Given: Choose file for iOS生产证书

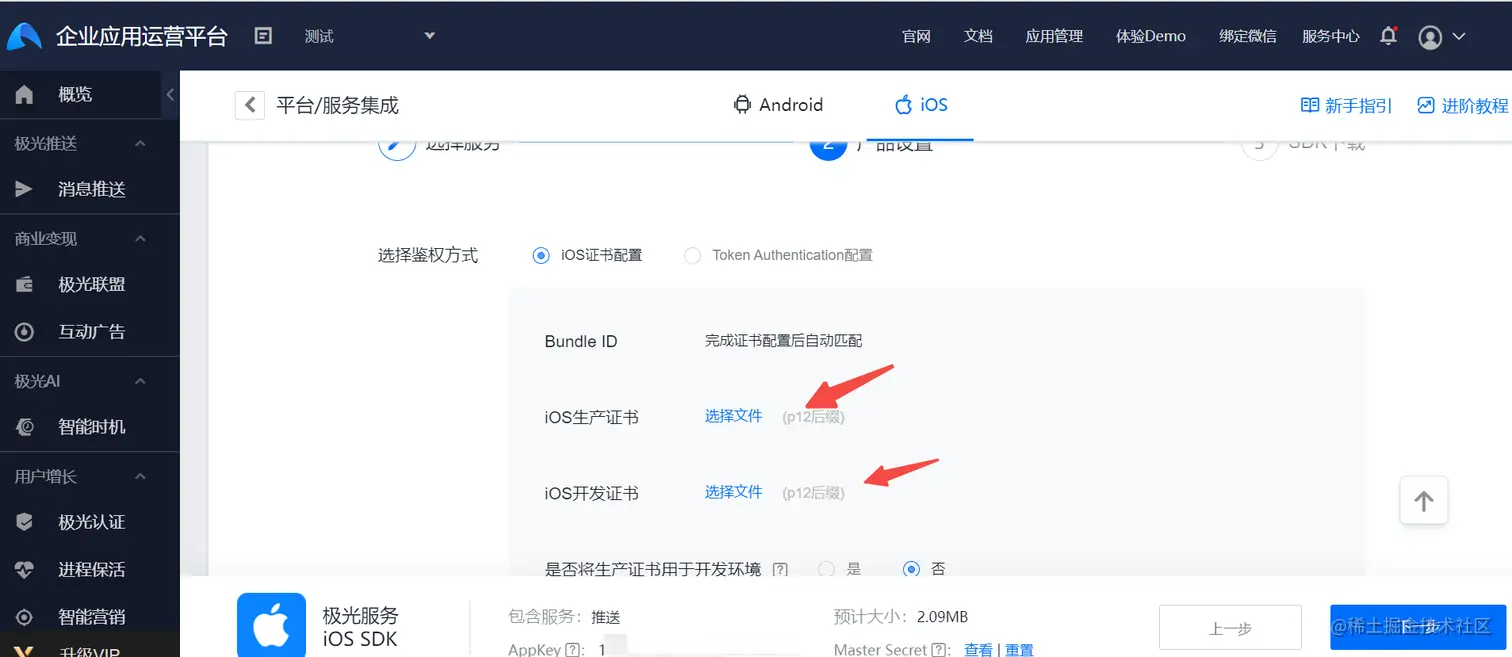Looking at the screenshot, I should pyautogui.click(x=734, y=416).
